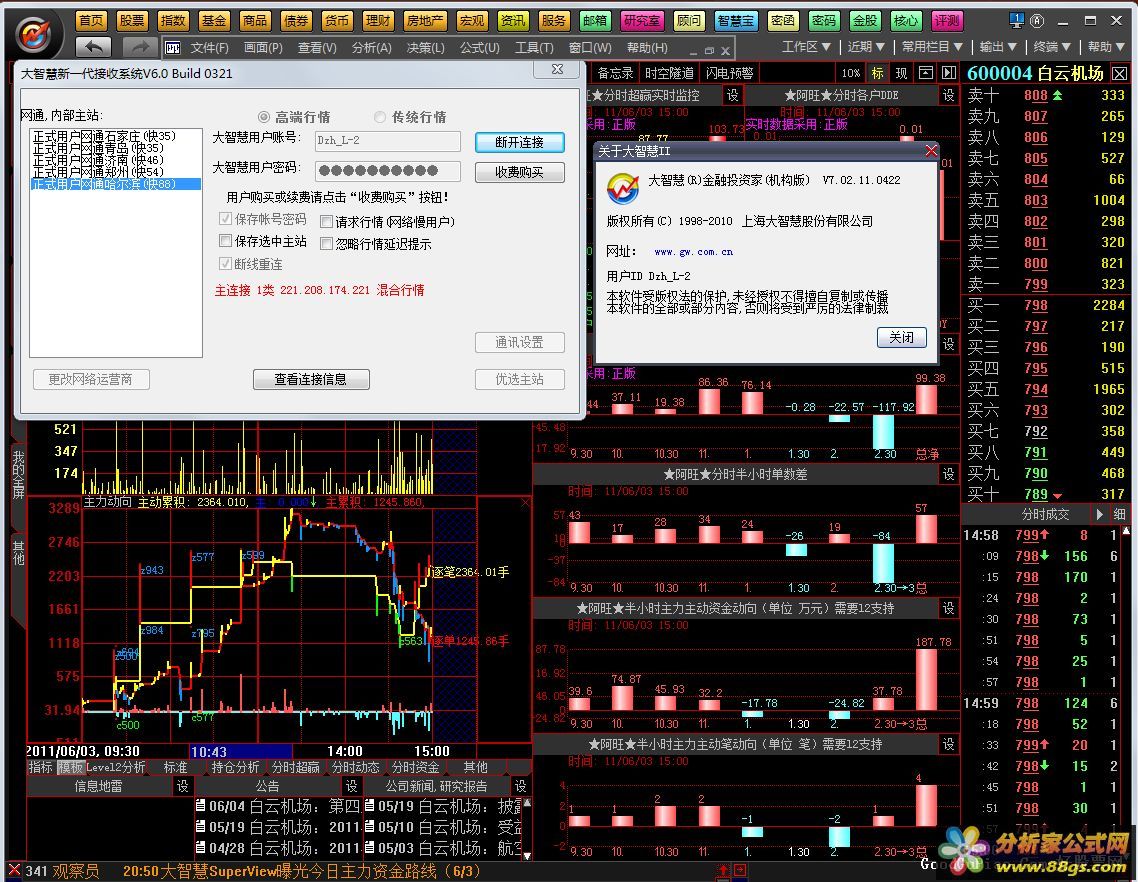Click the 大智慧 logo icon in about dialog
The height and width of the screenshot is (882, 1138).
coord(622,188)
